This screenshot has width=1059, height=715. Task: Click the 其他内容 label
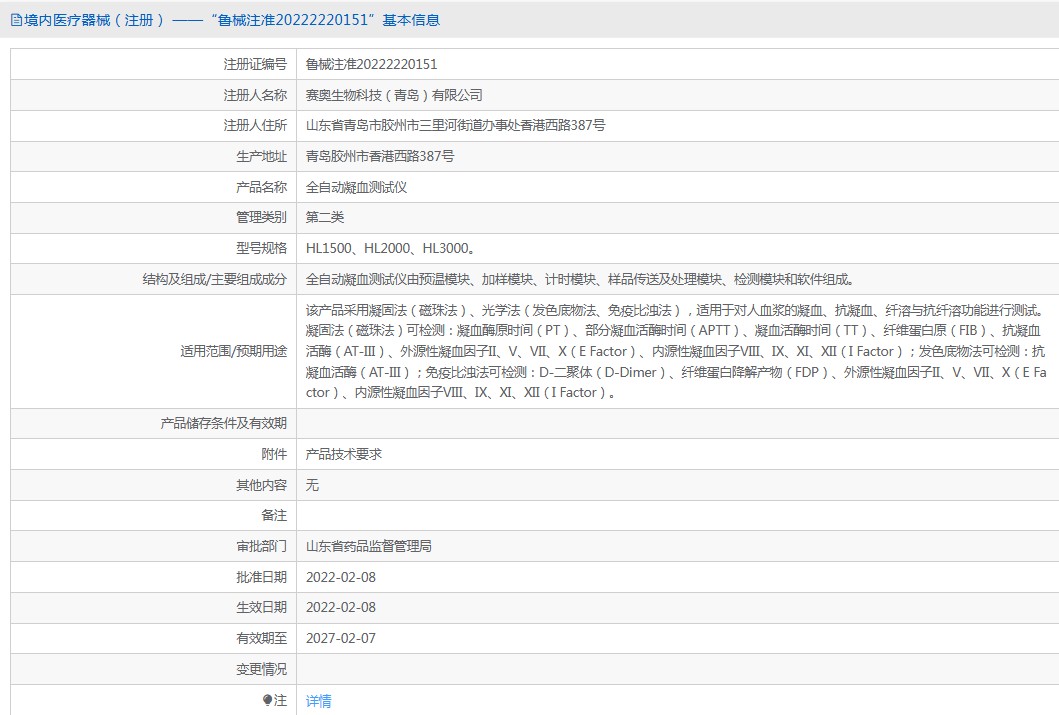[261, 485]
